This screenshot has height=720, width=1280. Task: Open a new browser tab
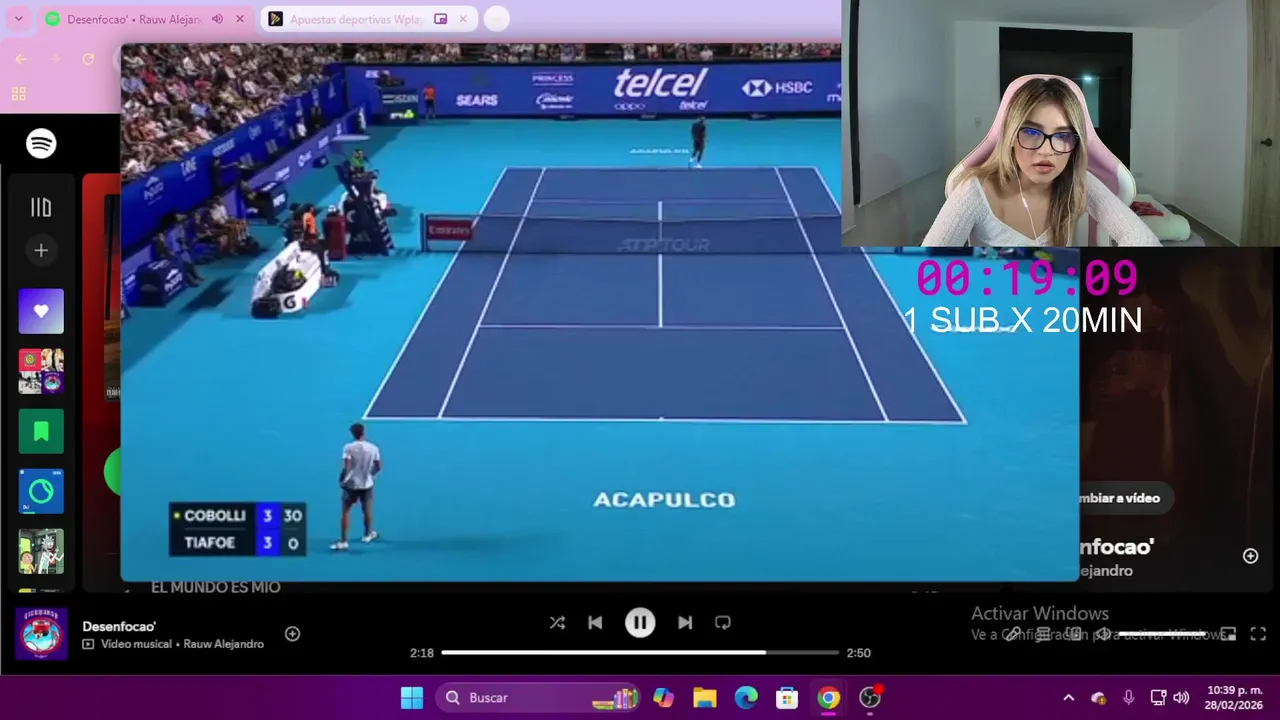click(x=496, y=19)
